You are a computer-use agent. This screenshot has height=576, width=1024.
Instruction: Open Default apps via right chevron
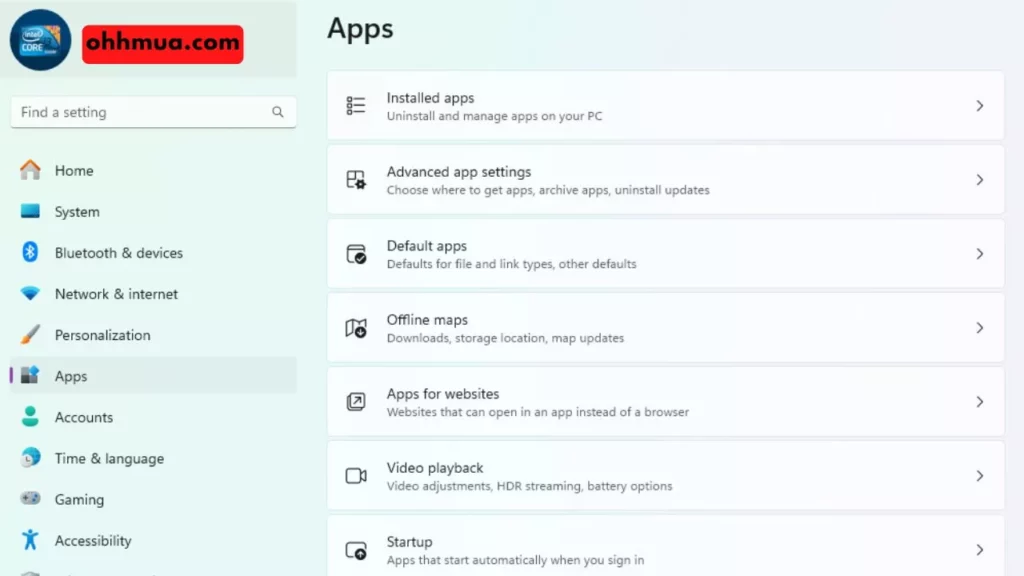980,254
